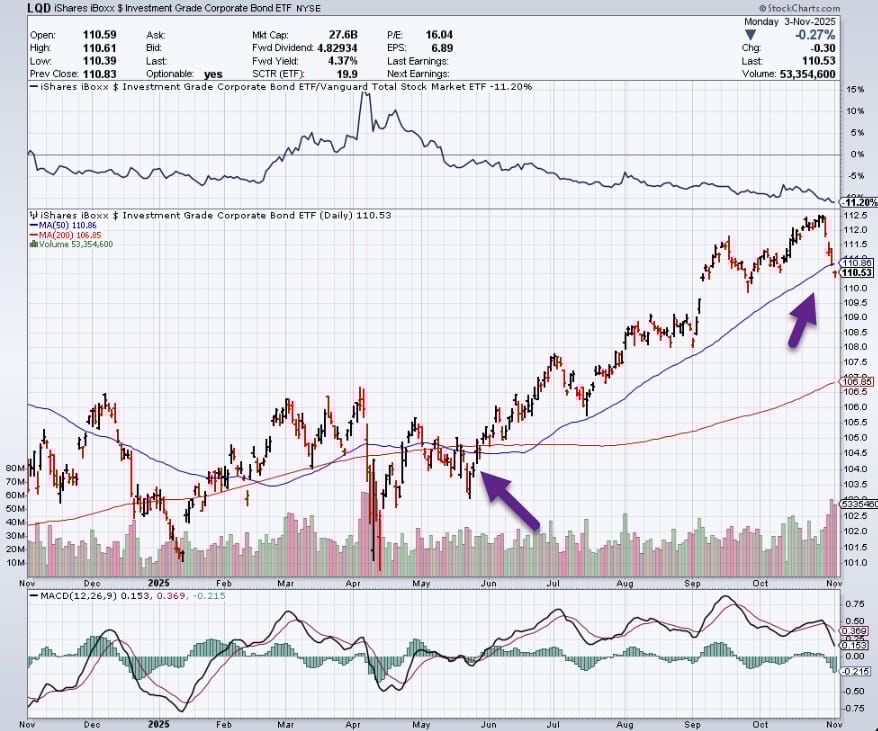Click the header Volume value 53,354,600

point(807,74)
